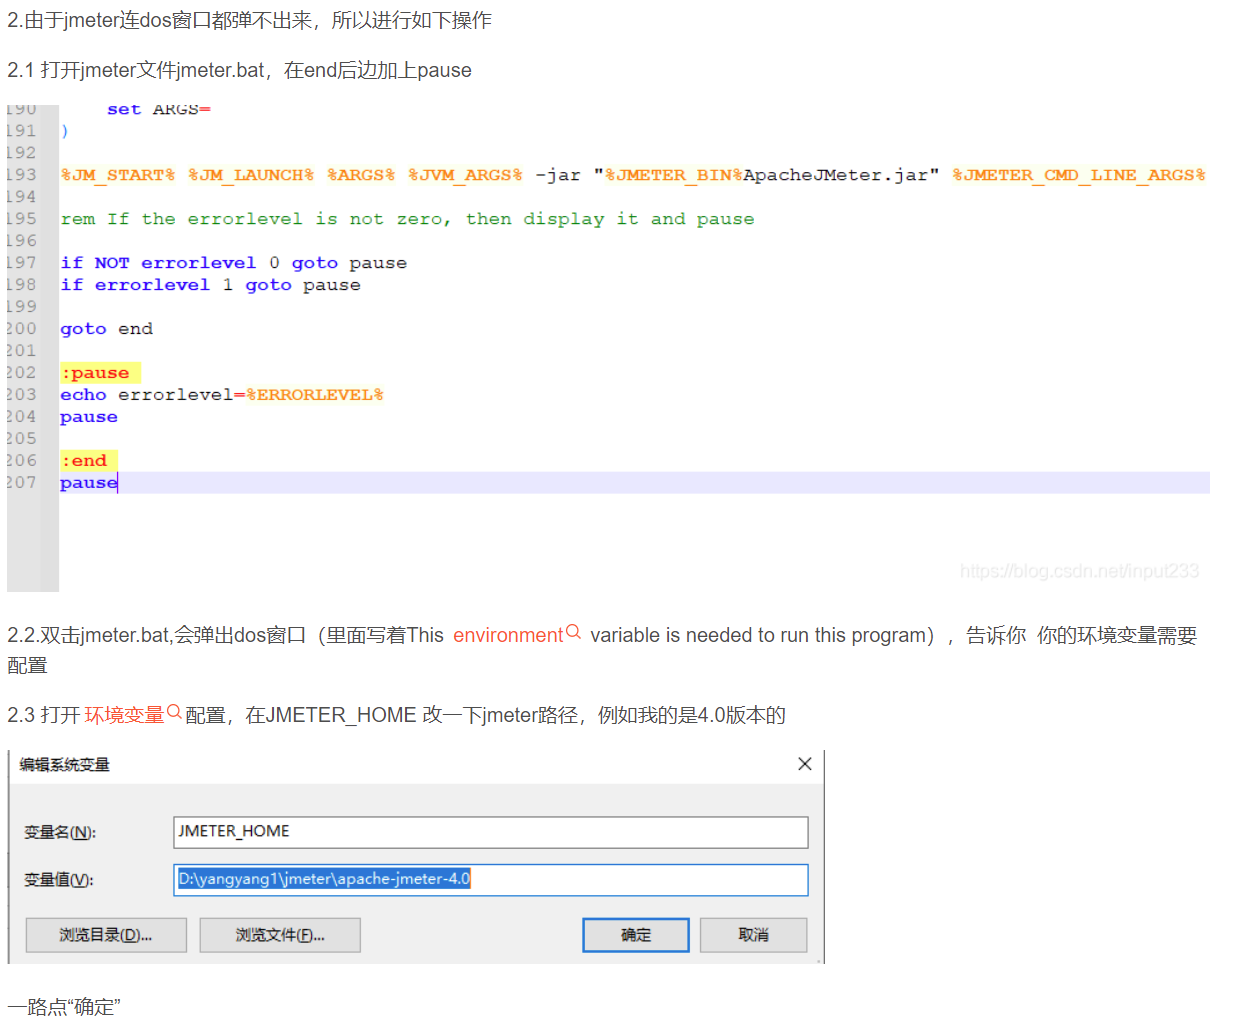Viewport: 1237px width, 1022px height.
Task: Close the 编辑系统变量 dialog
Action: pos(805,764)
